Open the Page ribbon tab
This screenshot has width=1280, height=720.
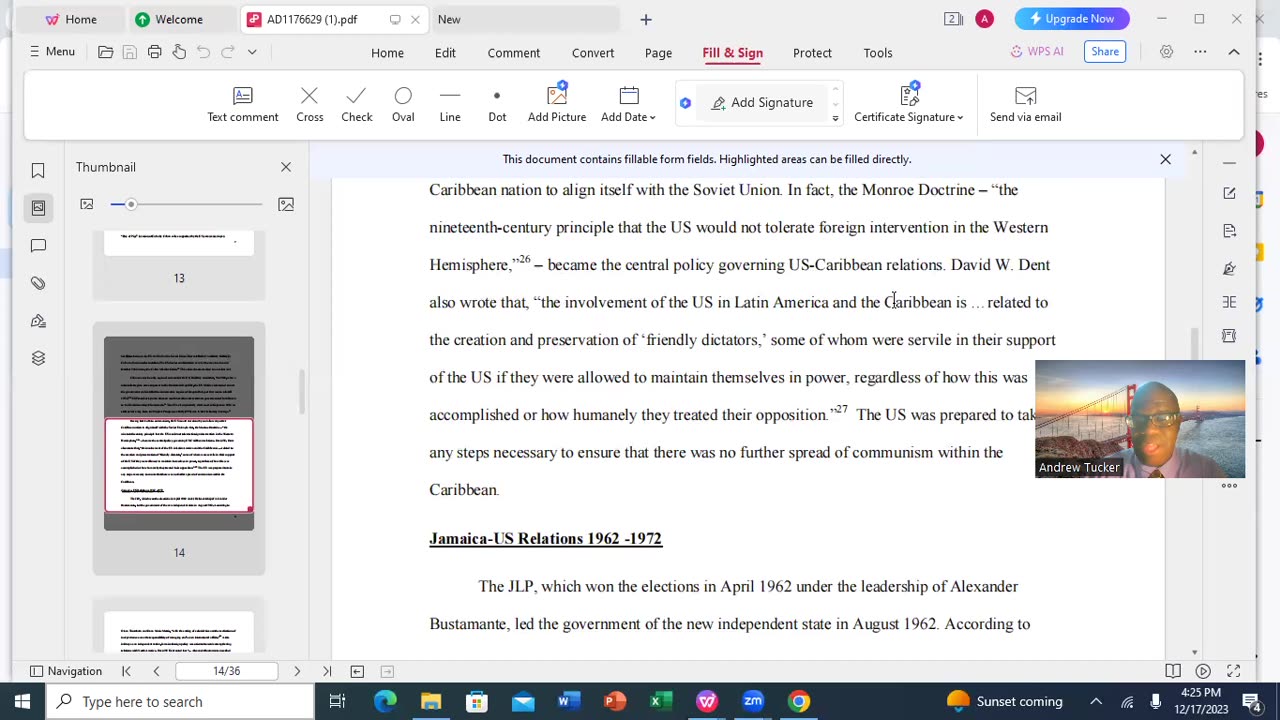658,53
